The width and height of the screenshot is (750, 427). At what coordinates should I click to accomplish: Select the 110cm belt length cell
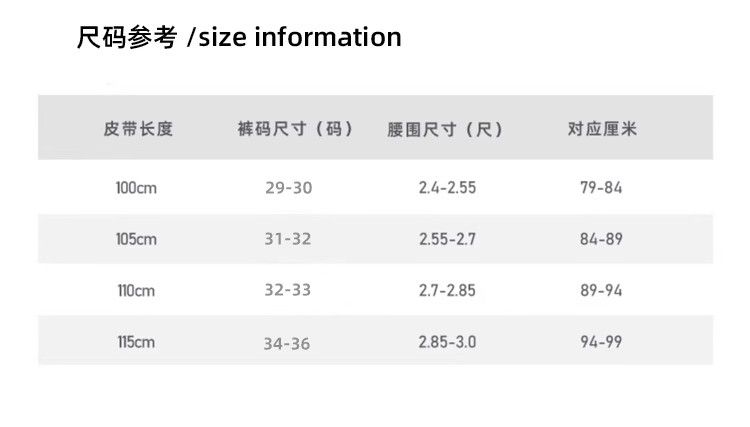pyautogui.click(x=136, y=291)
